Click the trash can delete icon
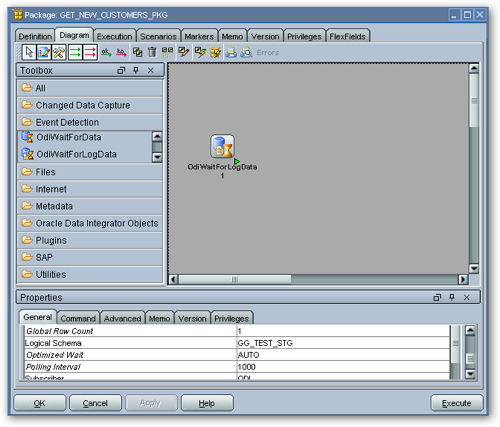This screenshot has width=500, height=427. click(152, 52)
